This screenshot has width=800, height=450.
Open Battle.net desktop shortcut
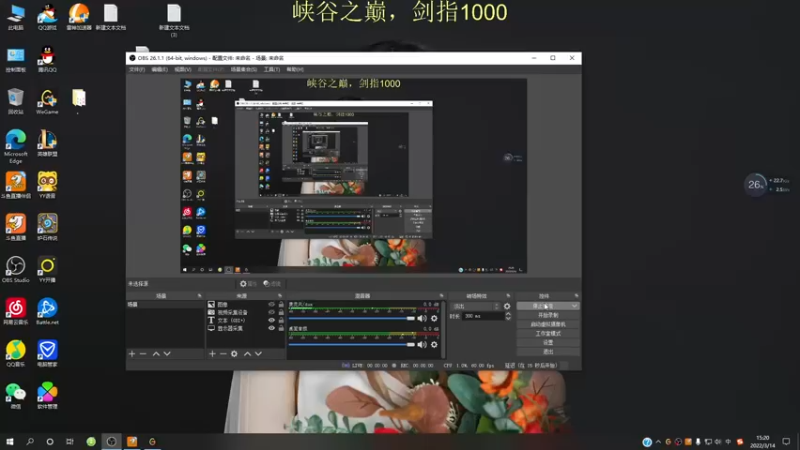47,312
